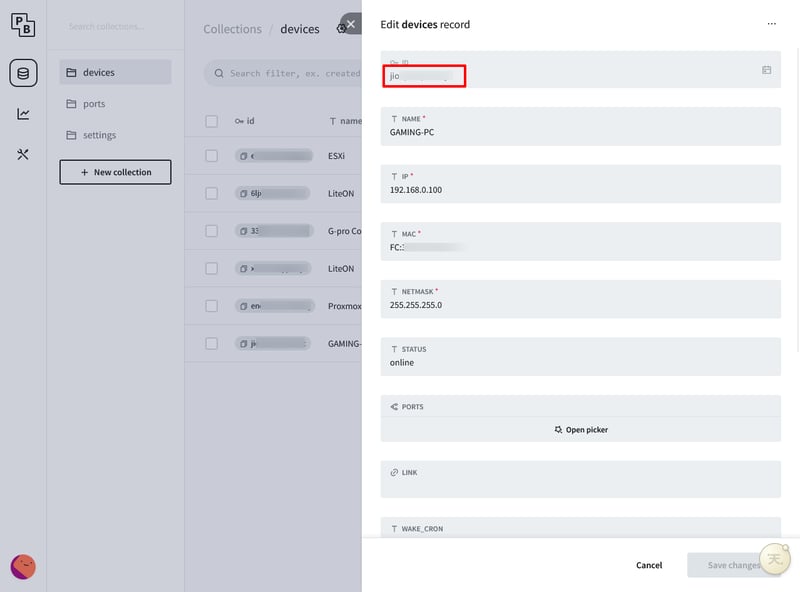
Task: Open the Logs chart icon
Action: 23,114
